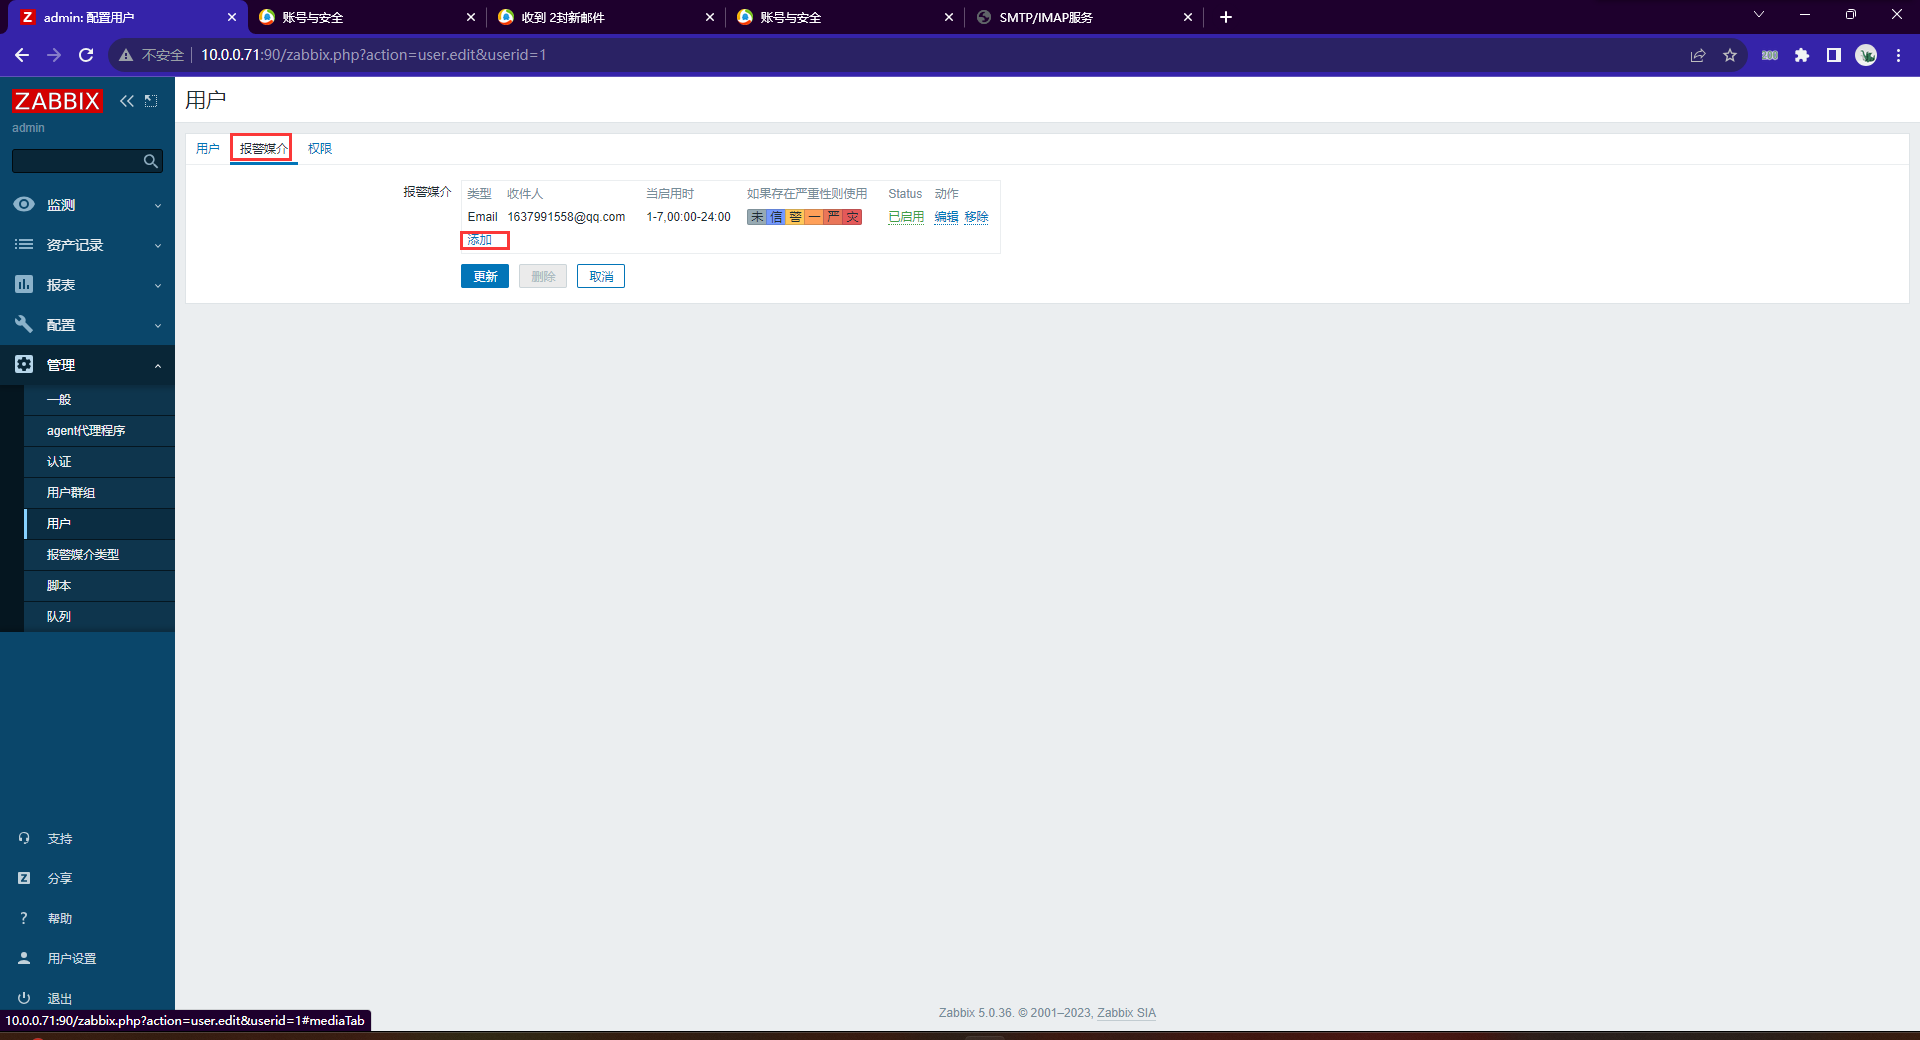Click the chart icon for 报表
This screenshot has width=1920, height=1040.
tap(24, 284)
